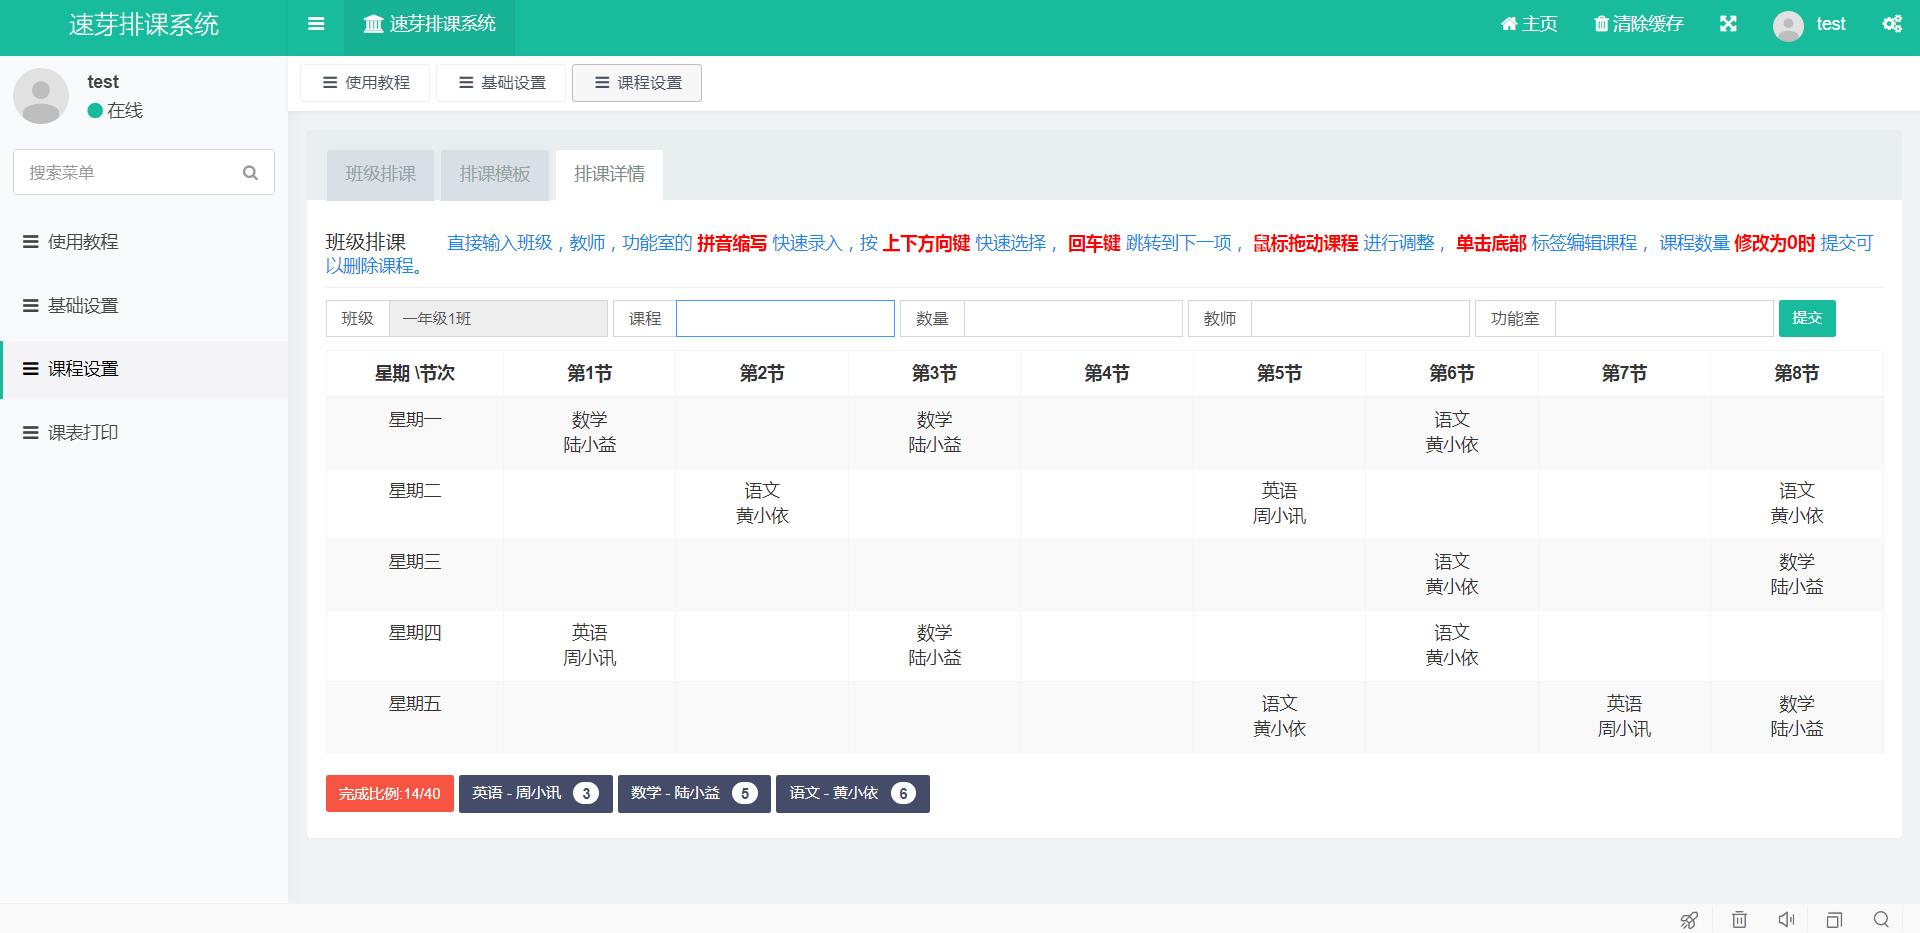Switch to the 排课模板 tab

pos(495,175)
